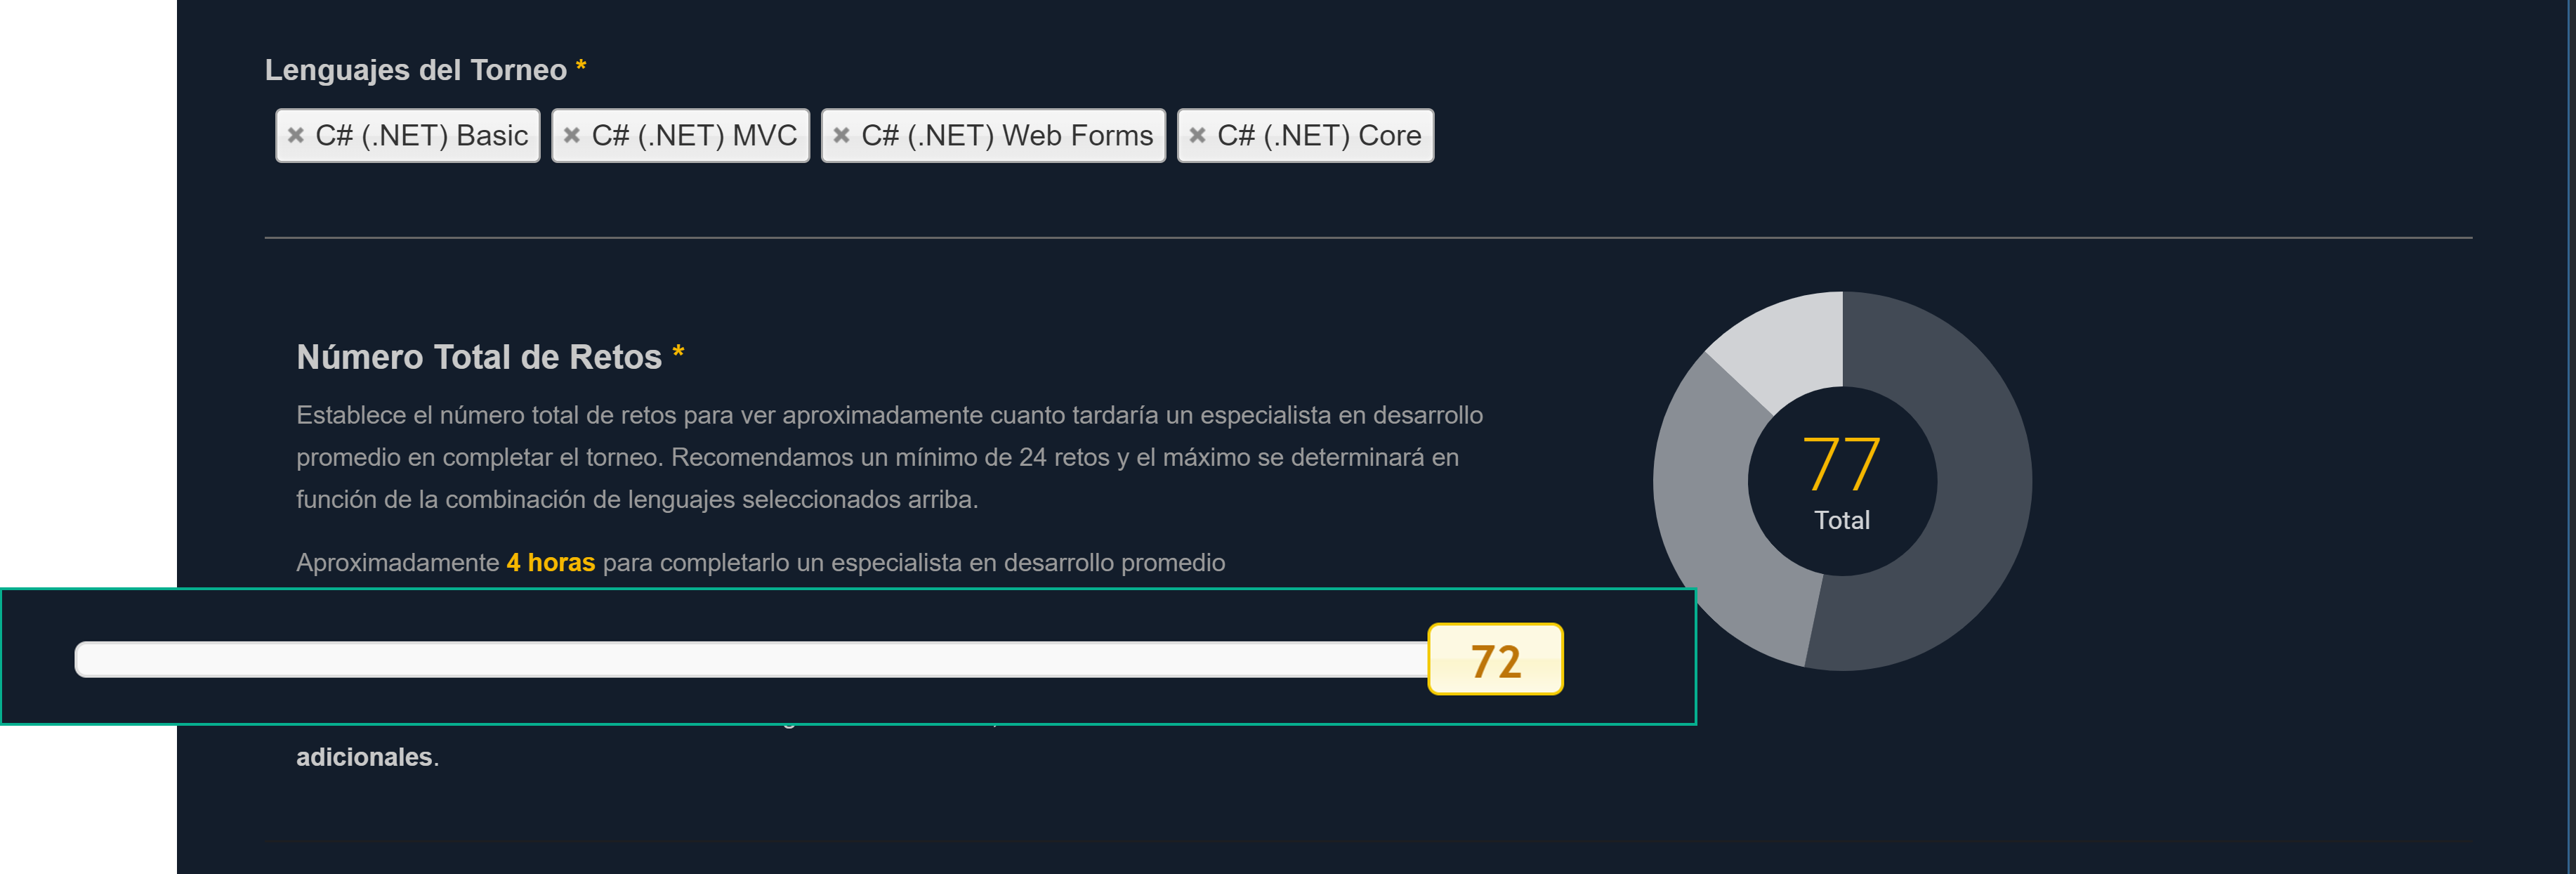Select the C# (.NET) MVC tag label

tap(694, 135)
